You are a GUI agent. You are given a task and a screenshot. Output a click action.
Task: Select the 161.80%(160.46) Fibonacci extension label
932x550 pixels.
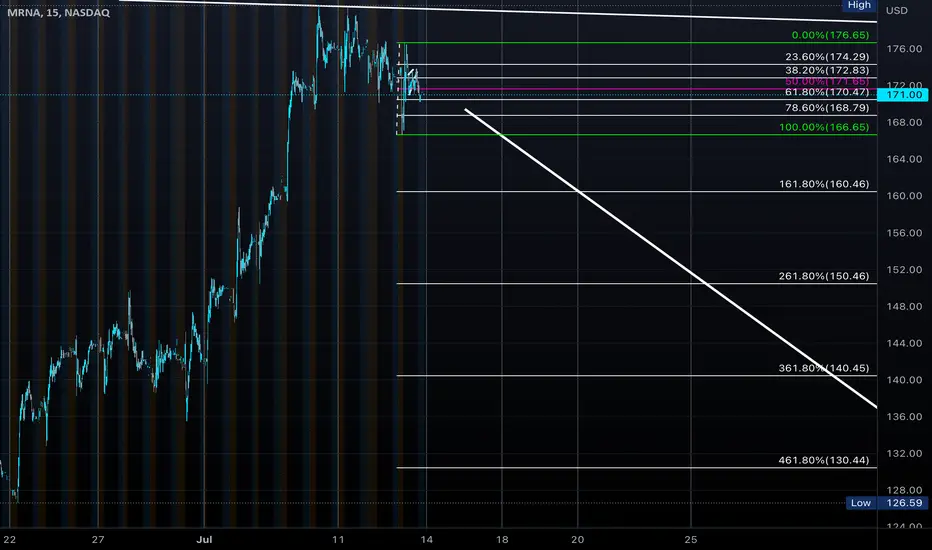(x=824, y=184)
